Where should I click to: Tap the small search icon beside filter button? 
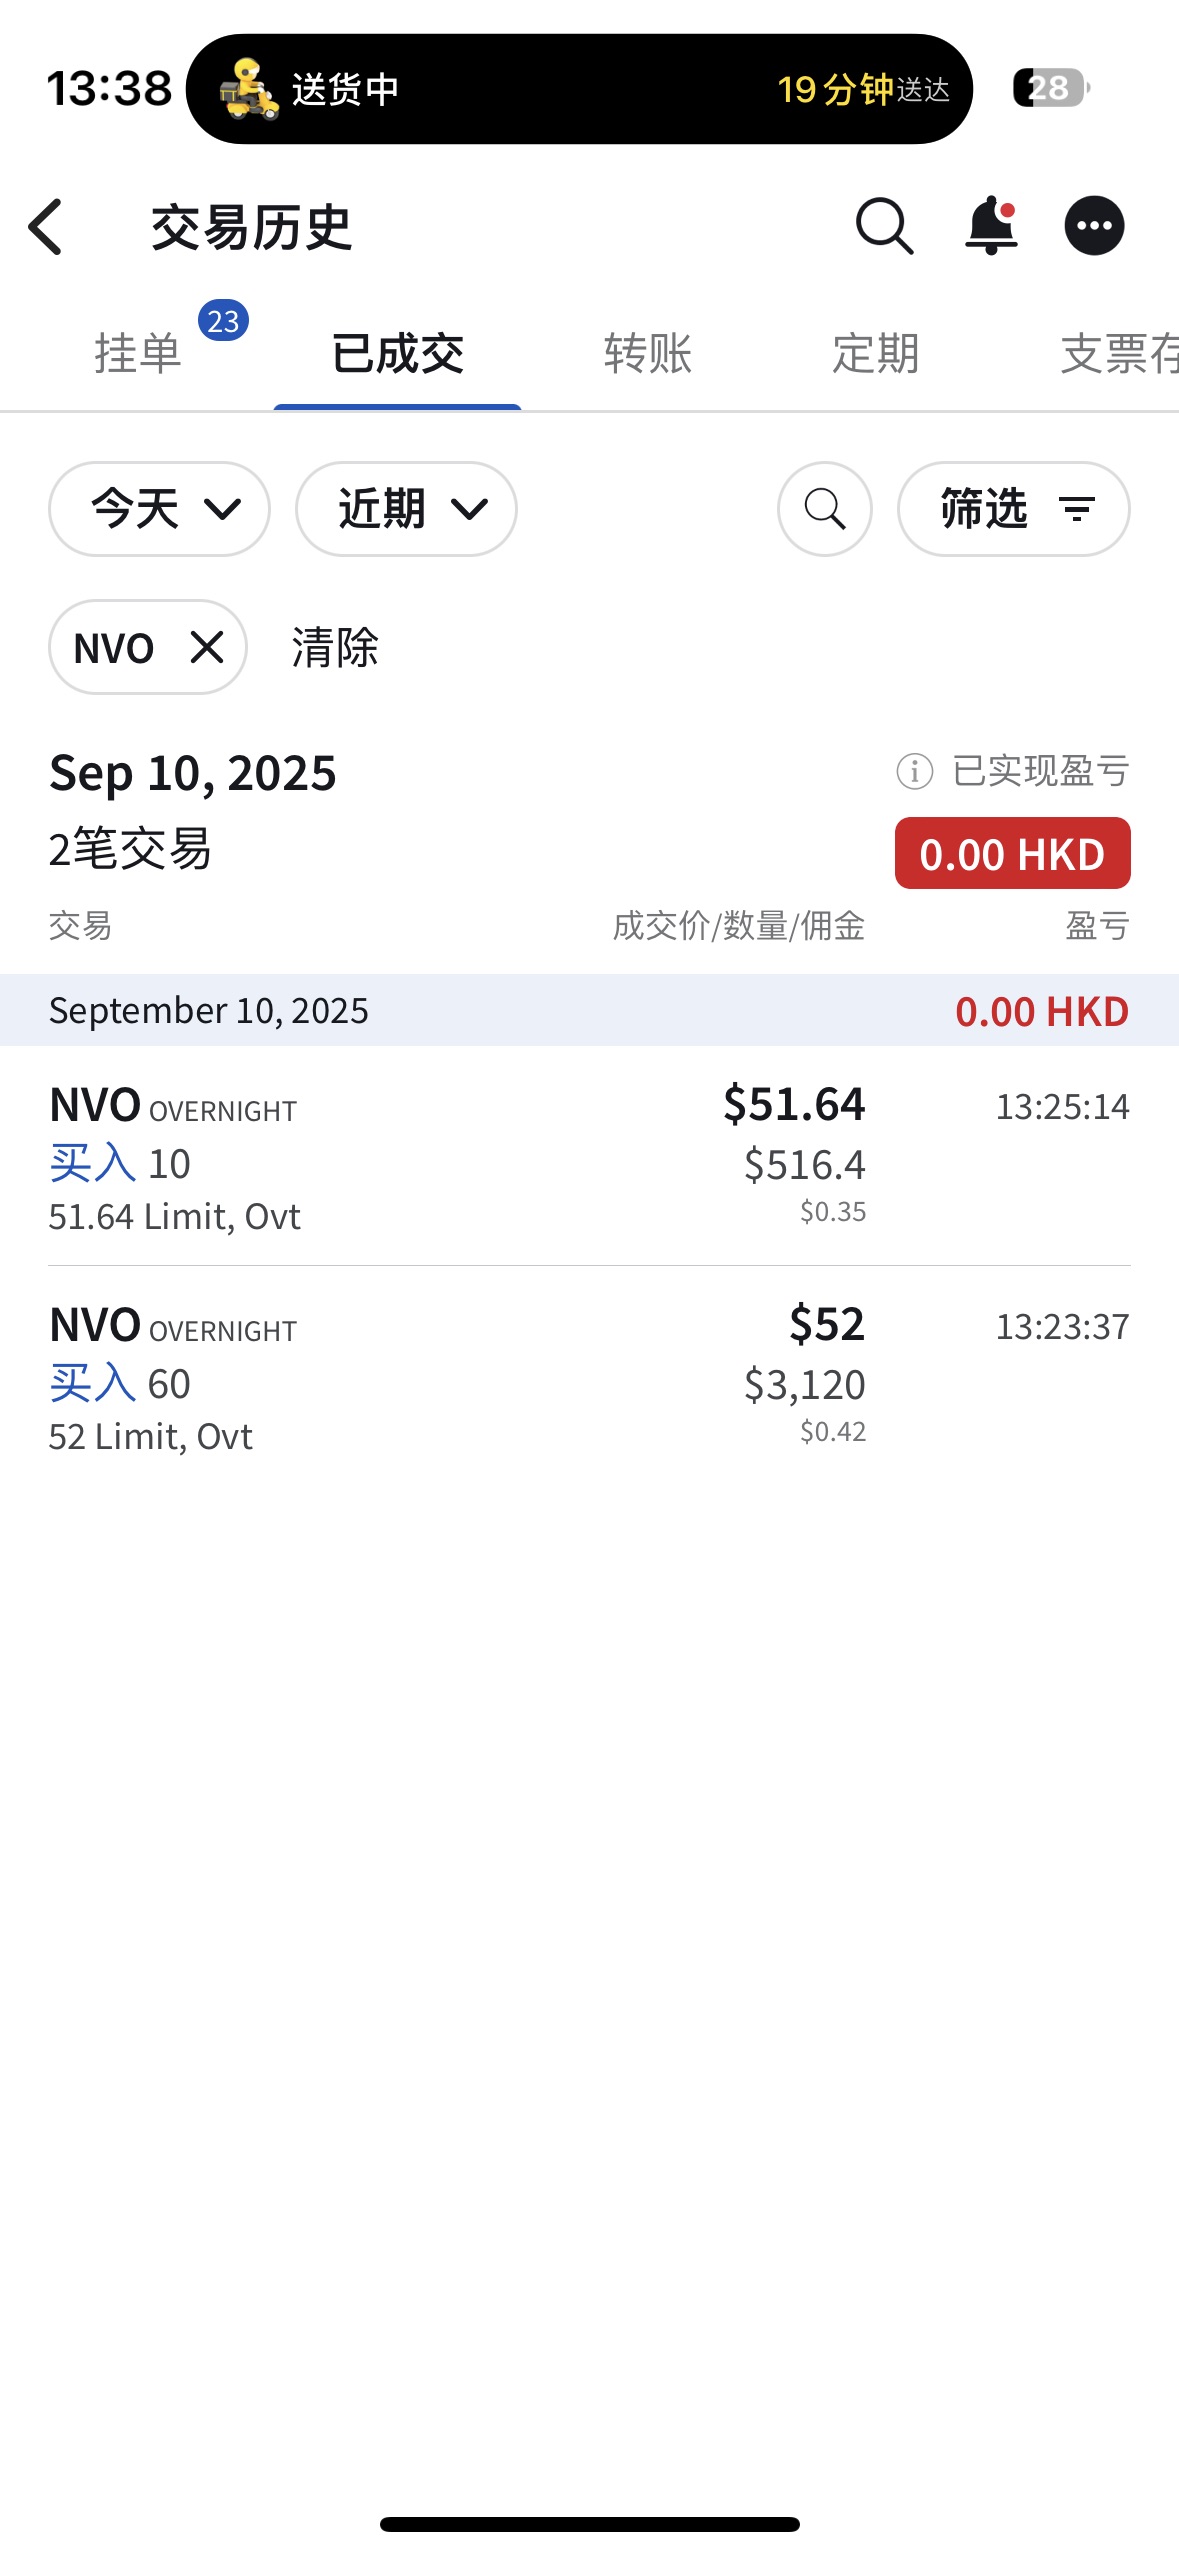(x=824, y=509)
